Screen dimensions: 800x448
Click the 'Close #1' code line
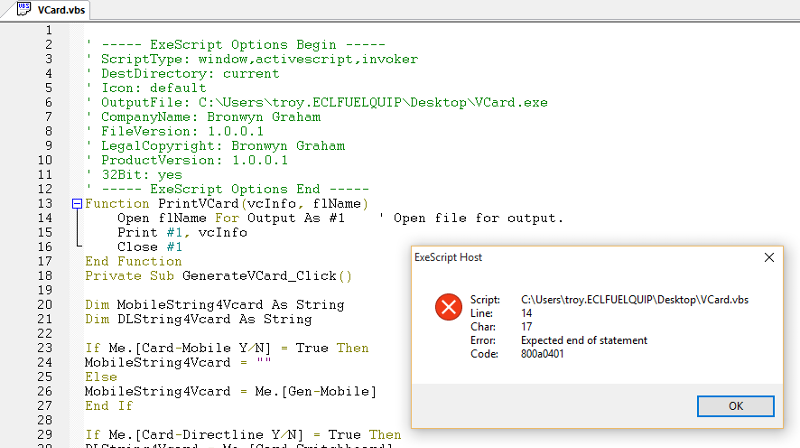[149, 247]
